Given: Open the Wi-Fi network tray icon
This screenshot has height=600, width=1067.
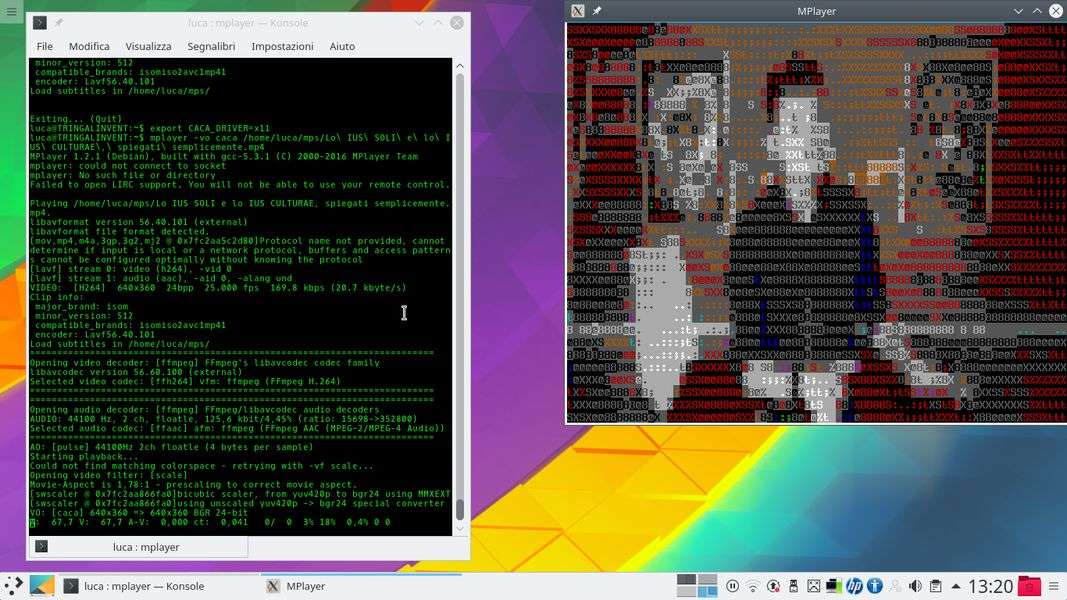Looking at the screenshot, I should coord(753,586).
